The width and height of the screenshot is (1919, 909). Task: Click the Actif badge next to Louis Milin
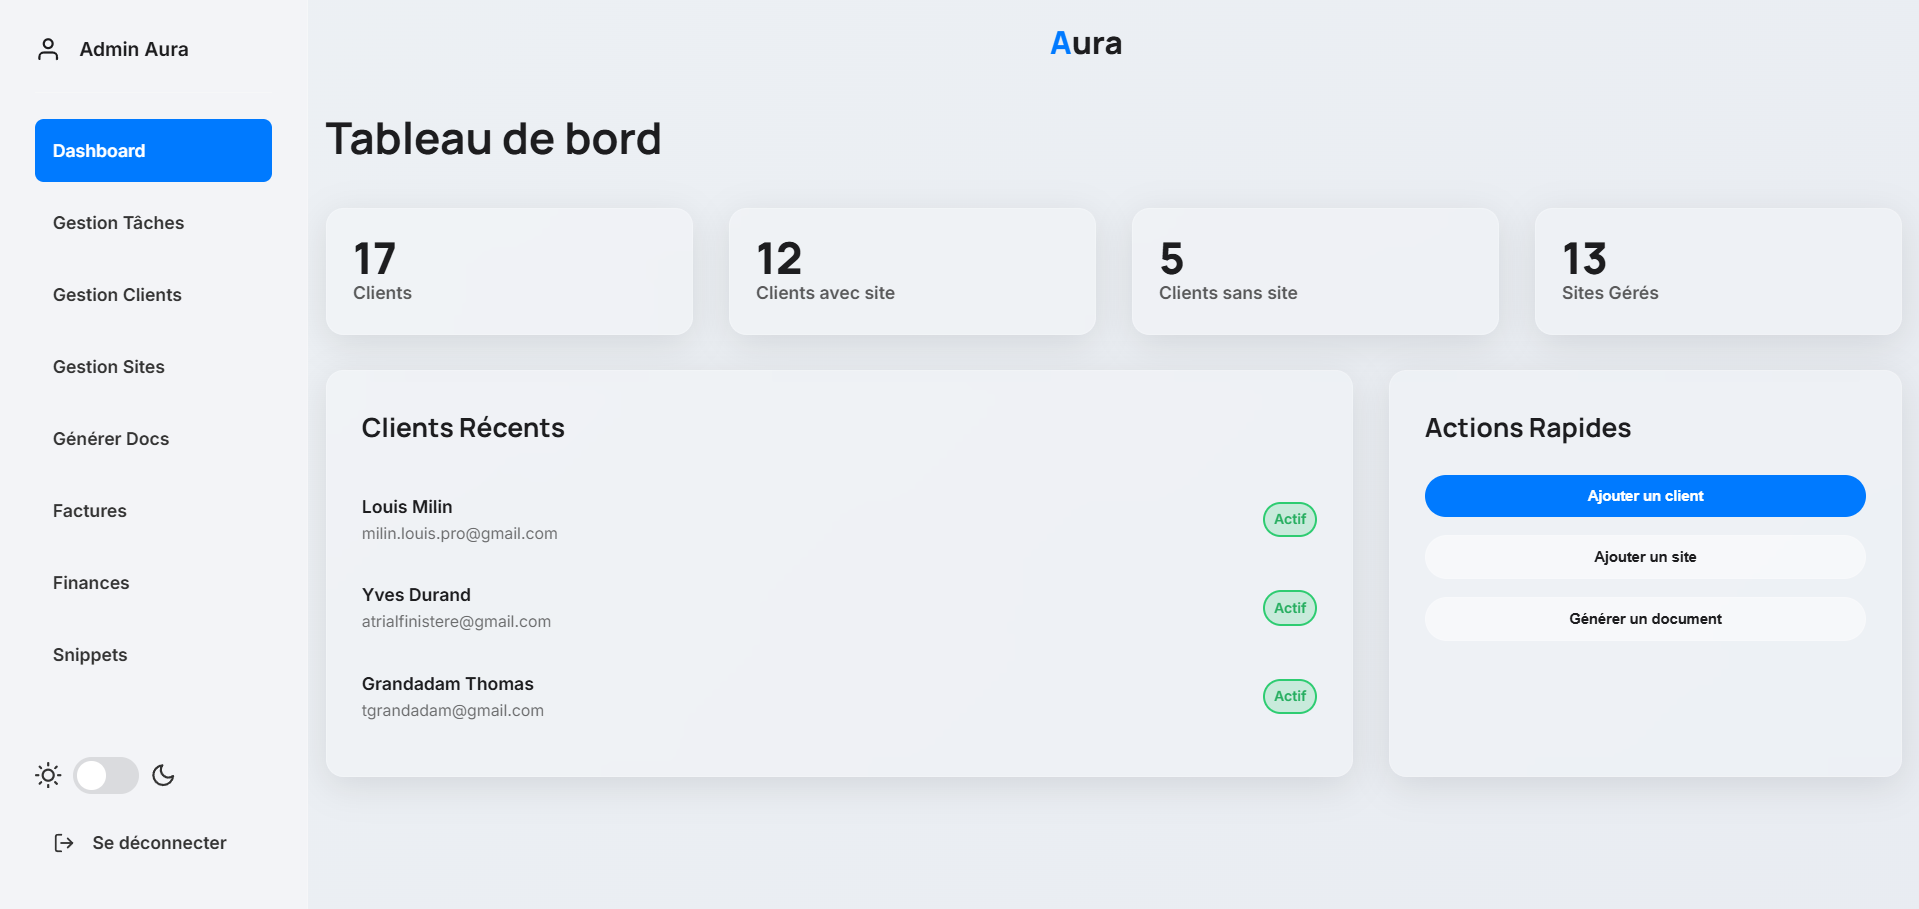(x=1289, y=519)
